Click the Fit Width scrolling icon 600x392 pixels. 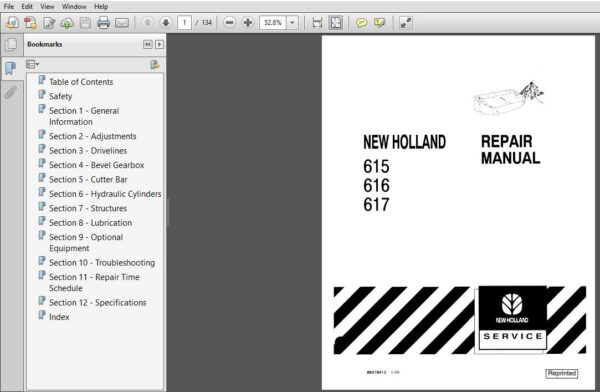point(317,23)
